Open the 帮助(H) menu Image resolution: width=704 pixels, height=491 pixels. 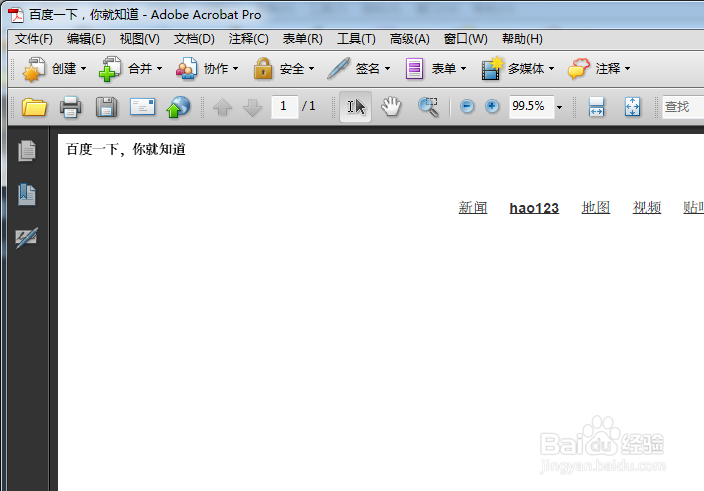pos(522,39)
